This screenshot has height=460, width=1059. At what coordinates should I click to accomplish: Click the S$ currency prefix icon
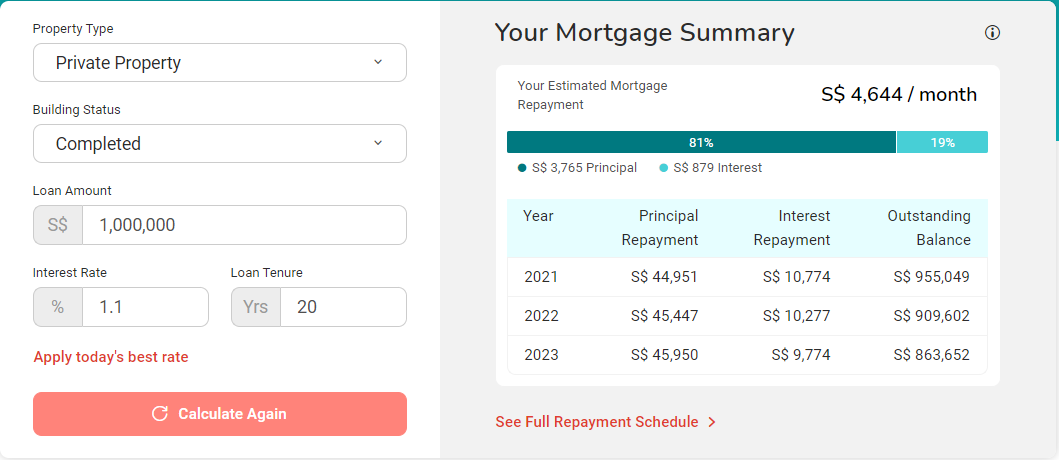pyautogui.click(x=58, y=225)
